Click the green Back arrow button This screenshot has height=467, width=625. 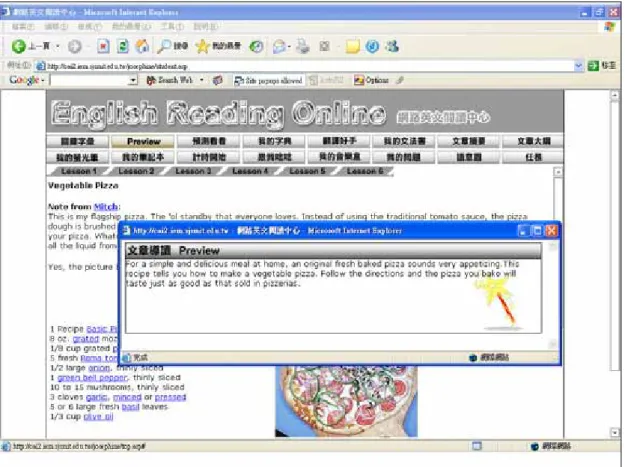tap(18, 47)
